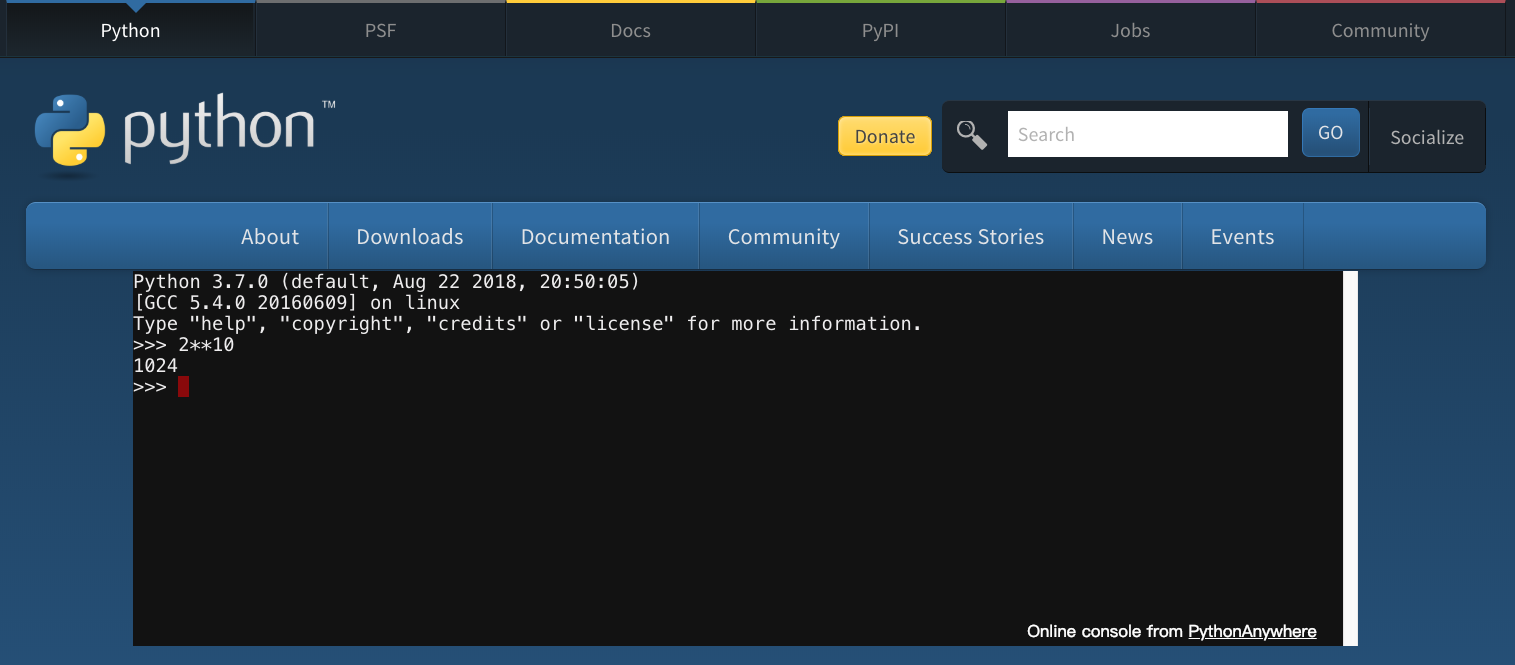
Task: Open the Downloads navigation menu
Action: coord(410,237)
